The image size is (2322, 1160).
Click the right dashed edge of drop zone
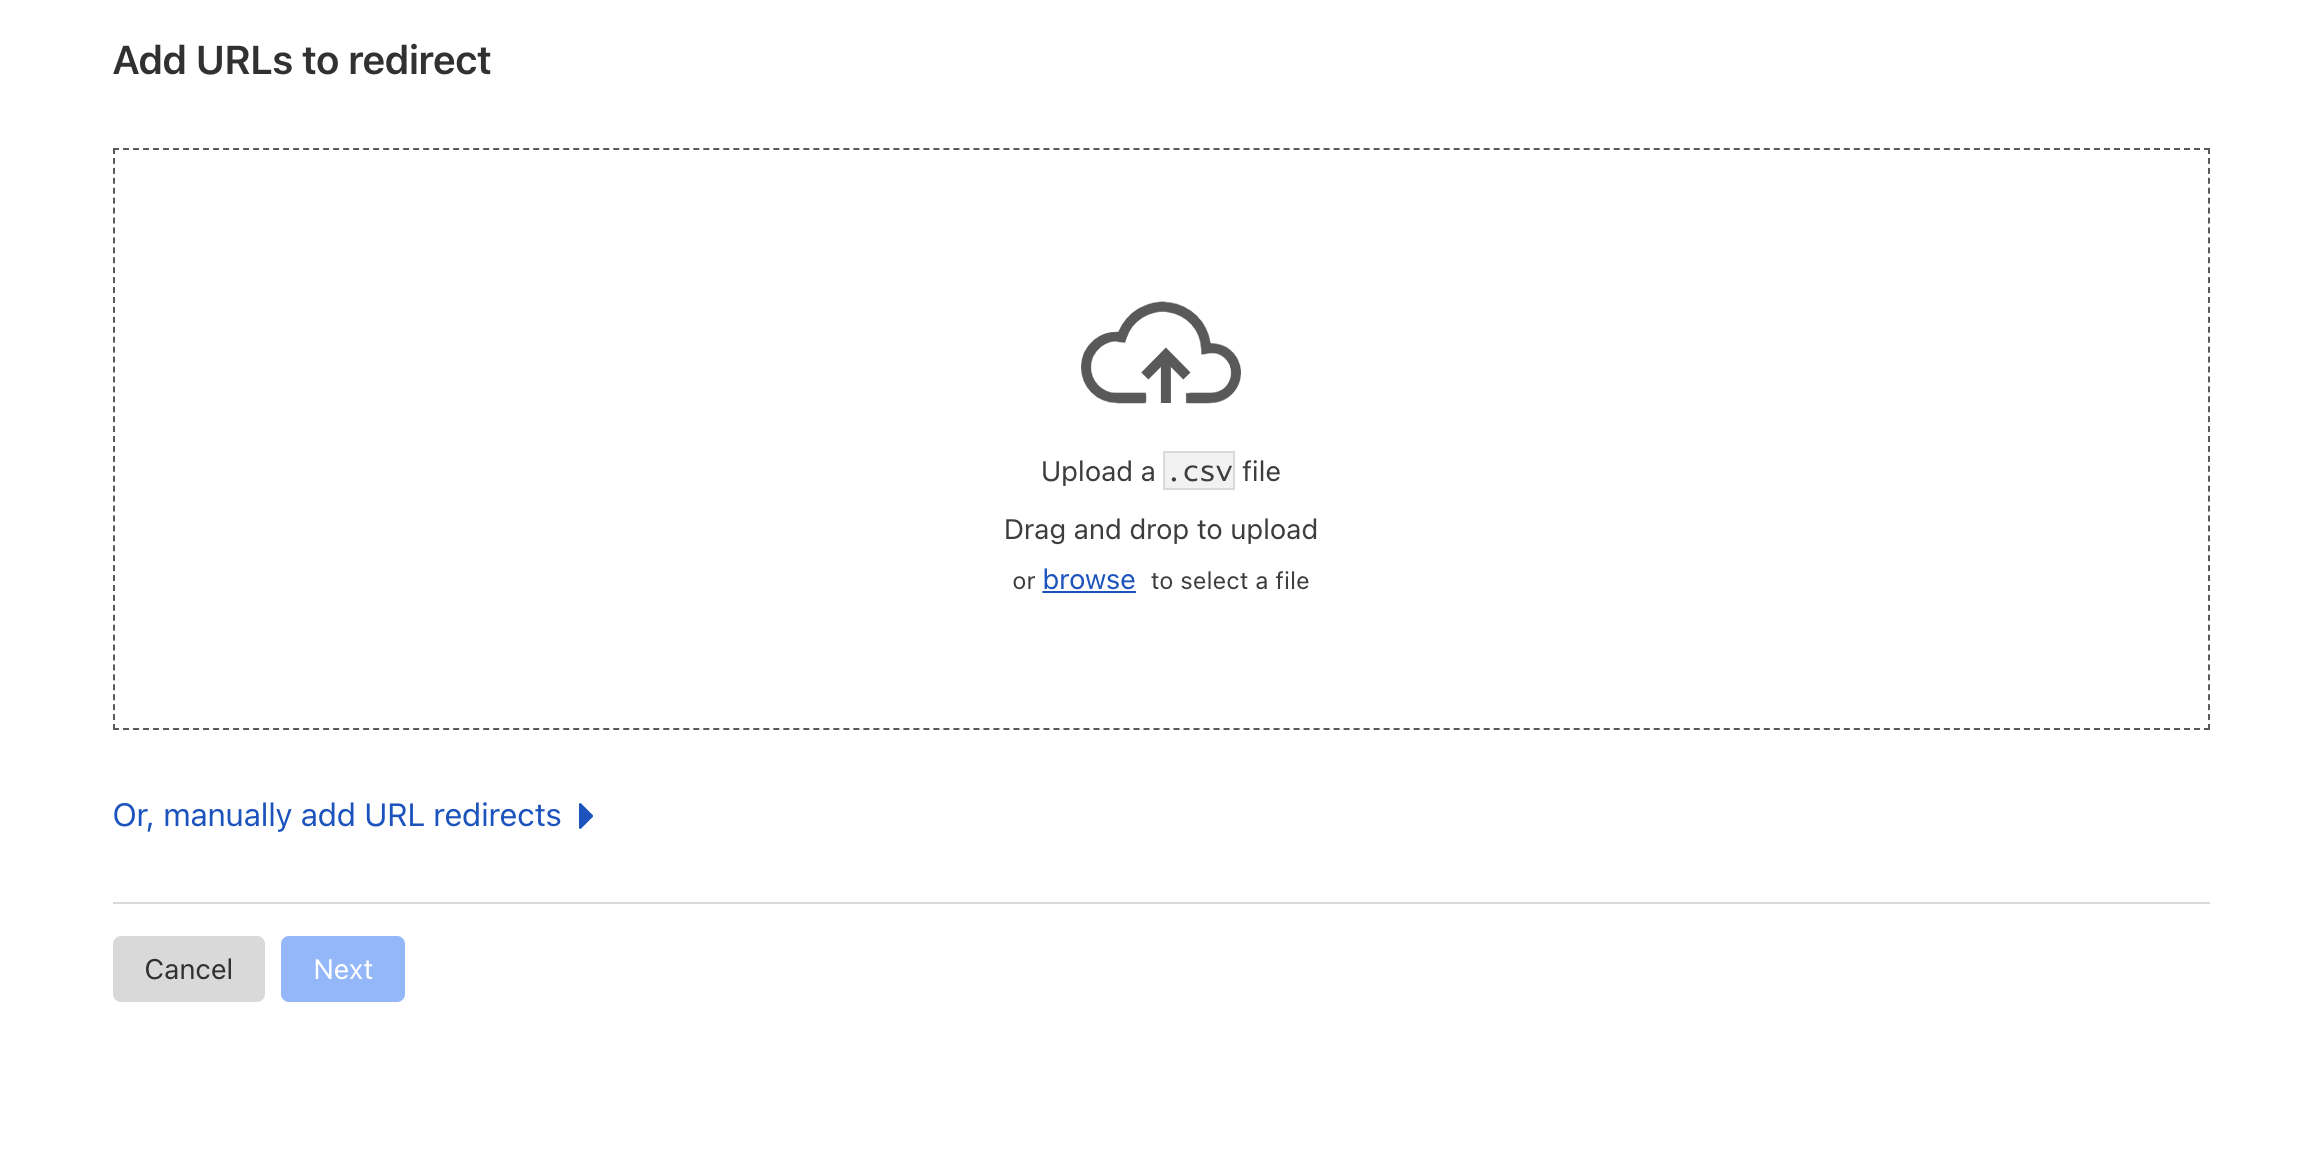point(2208,439)
